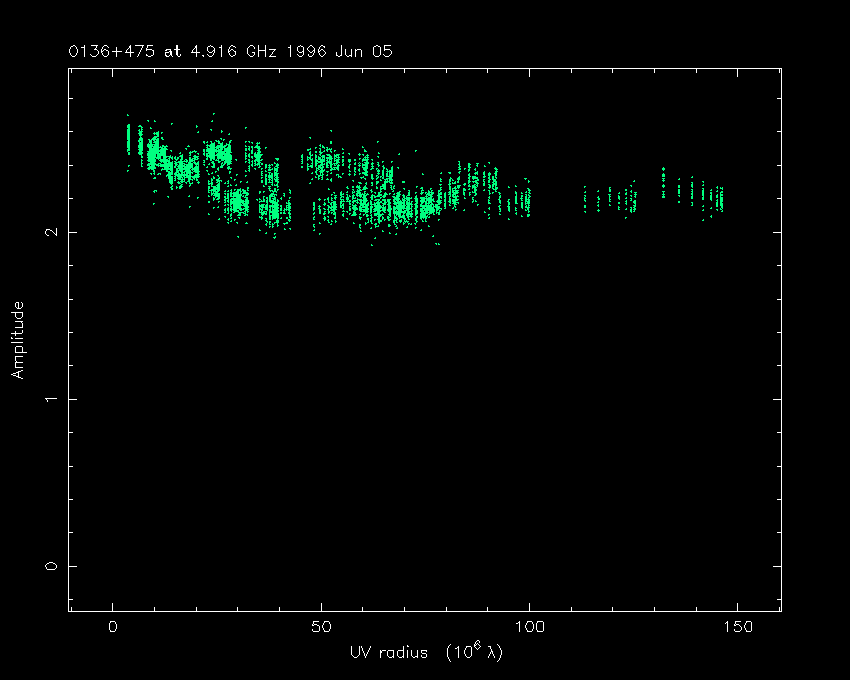Click the dense data cluster near UV radius 70
The width and height of the screenshot is (850, 680).
(x=403, y=207)
